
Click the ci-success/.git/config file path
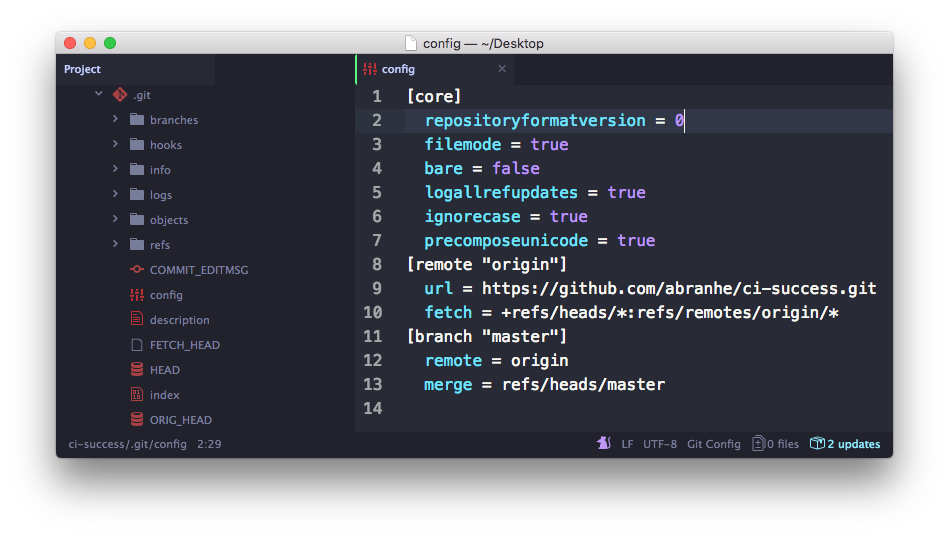pyautogui.click(x=127, y=444)
